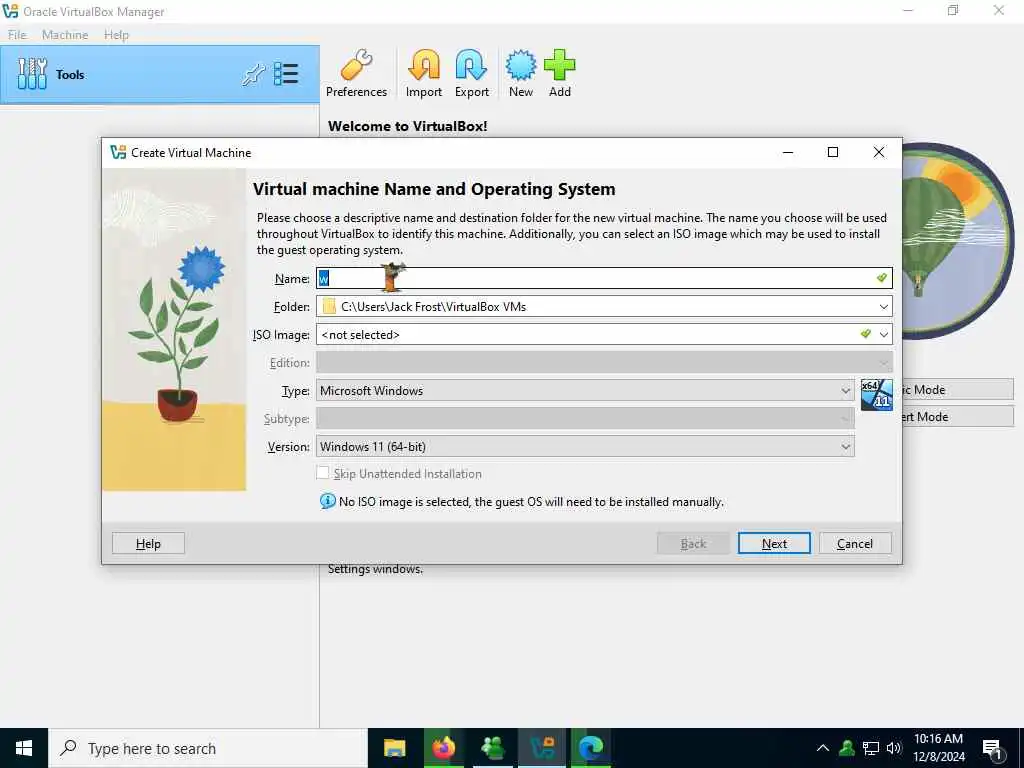The height and width of the screenshot is (768, 1024).
Task: Click the pin icon beside Tools
Action: pyautogui.click(x=253, y=74)
